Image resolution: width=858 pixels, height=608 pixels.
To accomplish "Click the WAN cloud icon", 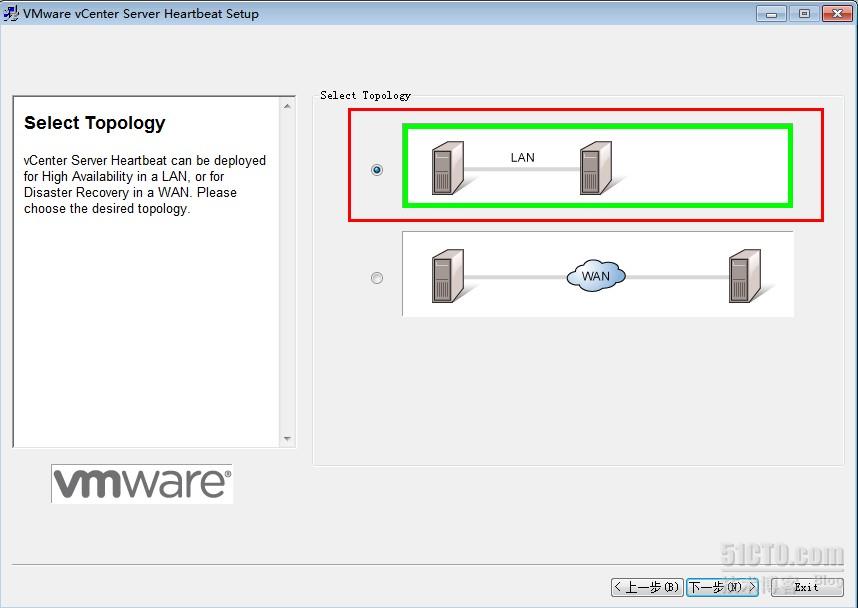I will tap(596, 275).
